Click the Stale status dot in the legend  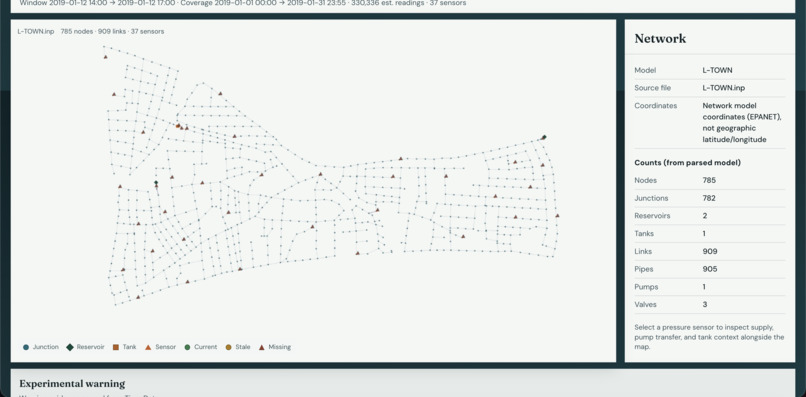(x=228, y=347)
